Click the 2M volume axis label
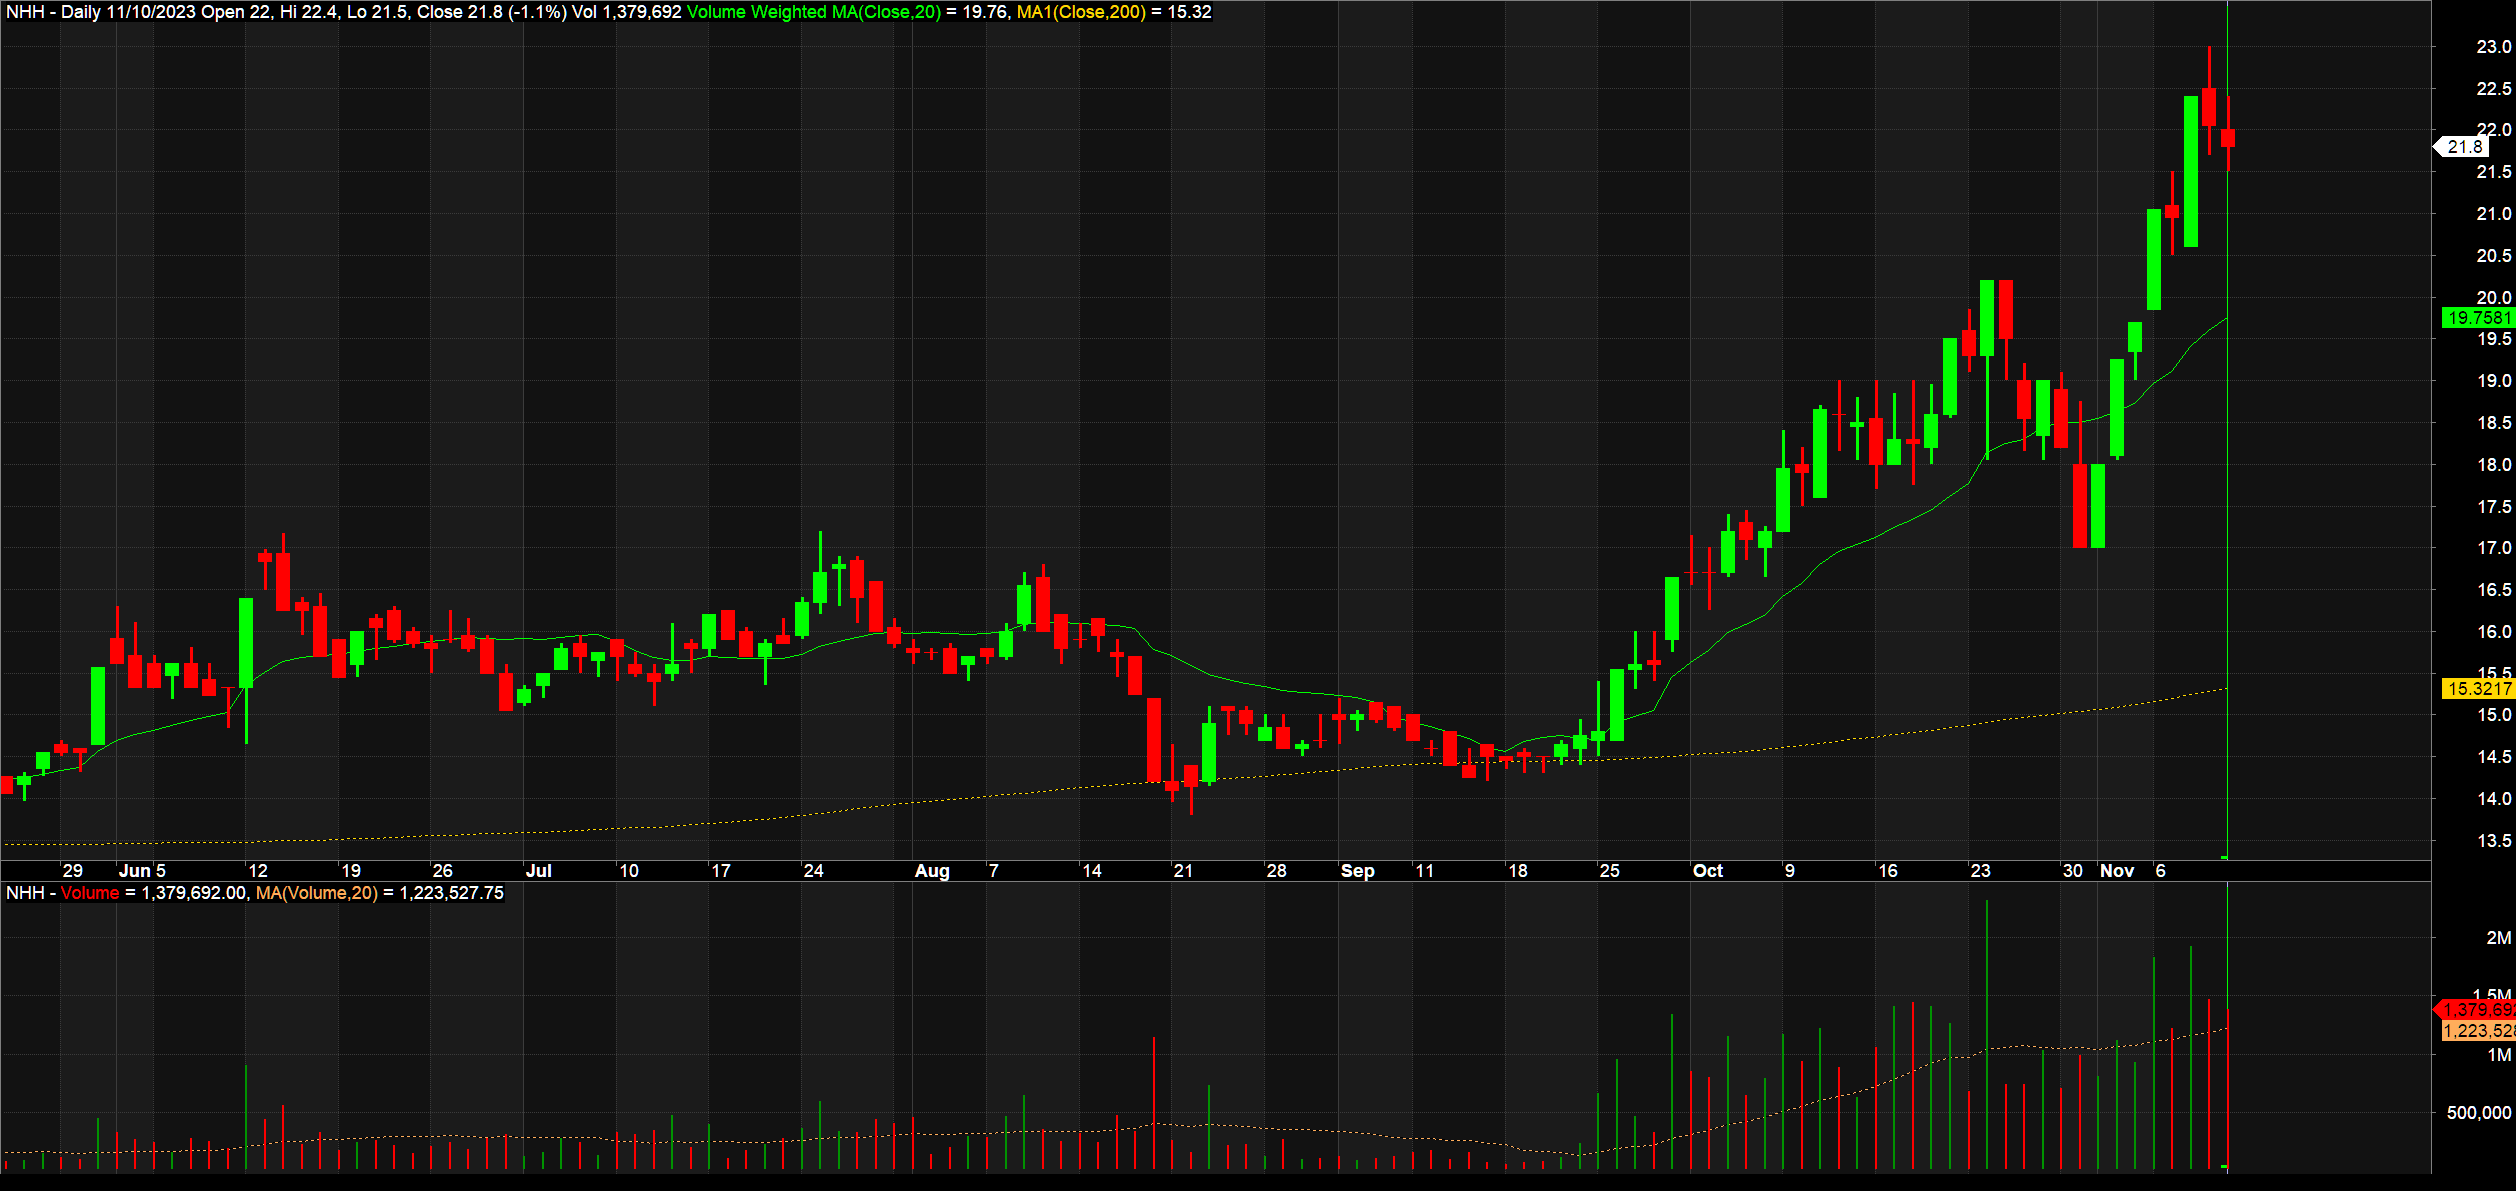Image resolution: width=2516 pixels, height=1191 pixels. click(x=2498, y=938)
